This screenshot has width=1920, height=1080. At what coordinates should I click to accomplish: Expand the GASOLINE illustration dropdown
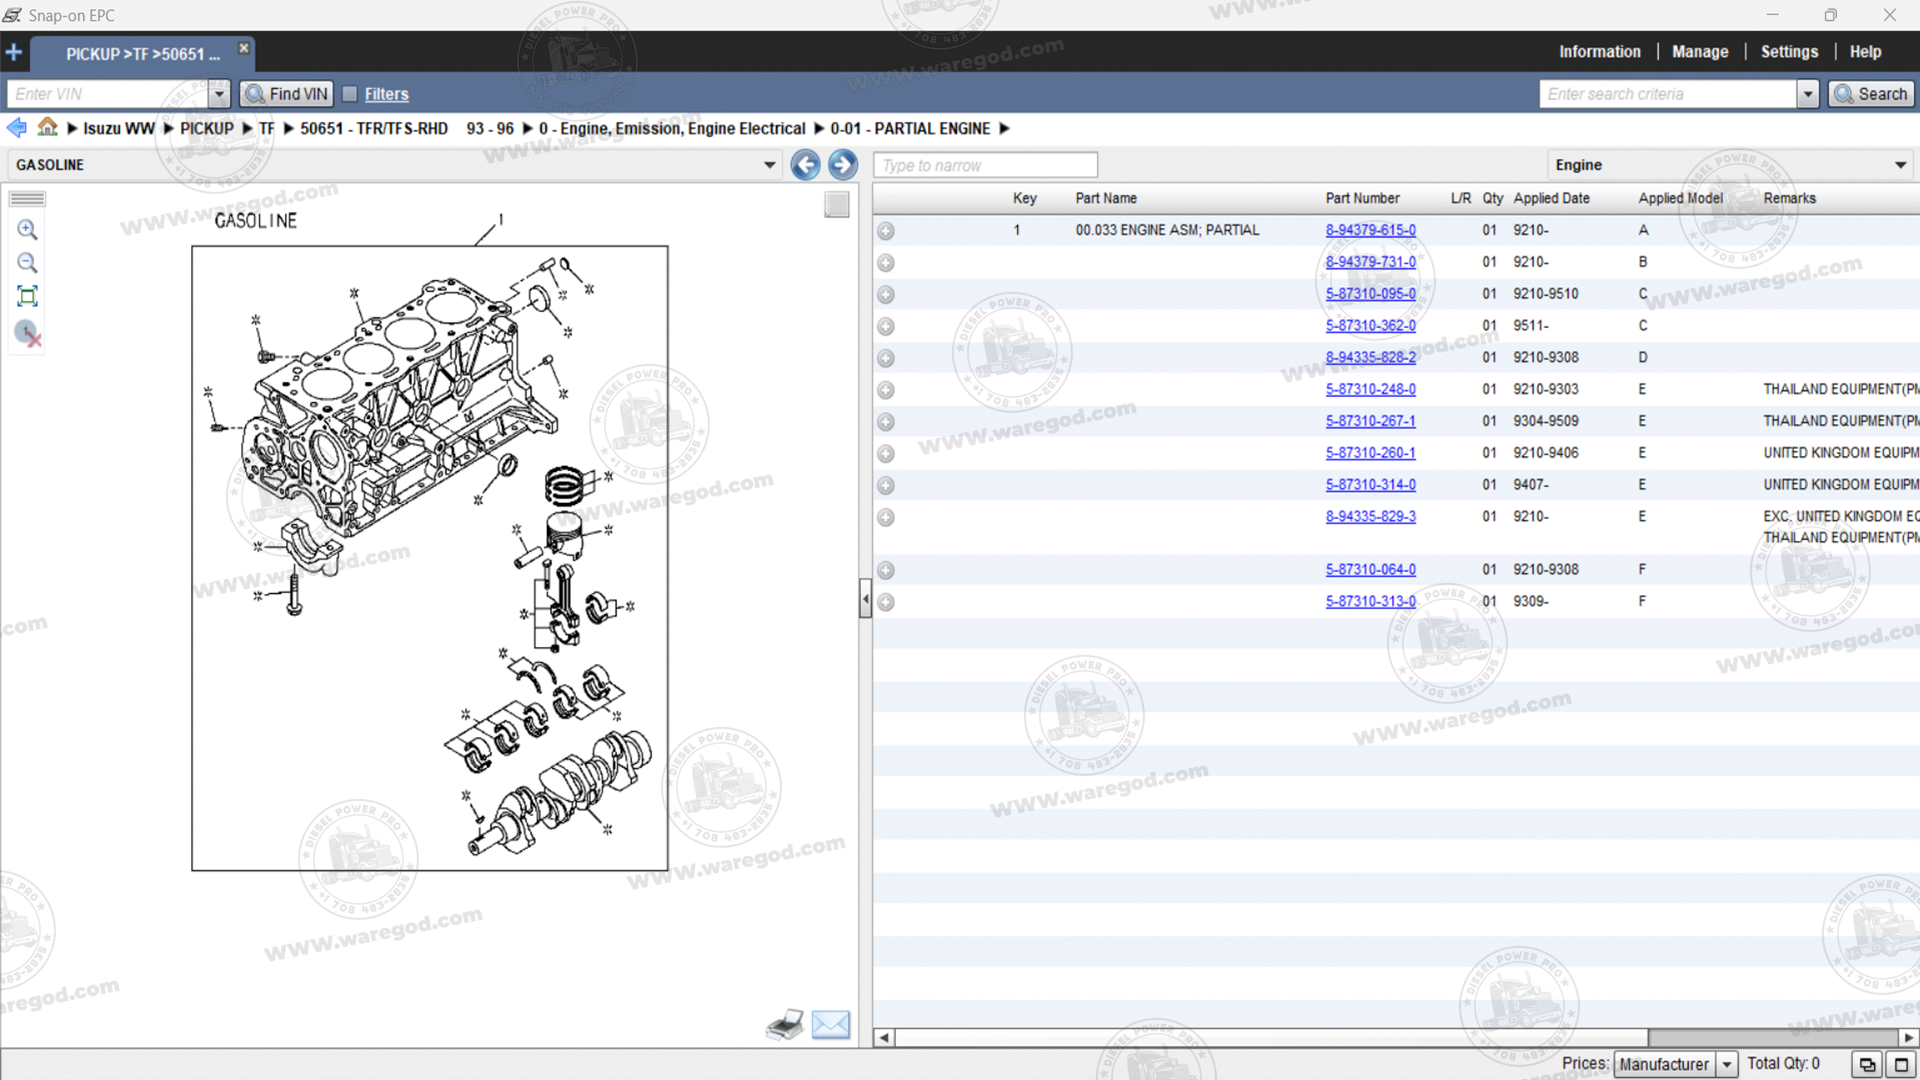pyautogui.click(x=769, y=165)
